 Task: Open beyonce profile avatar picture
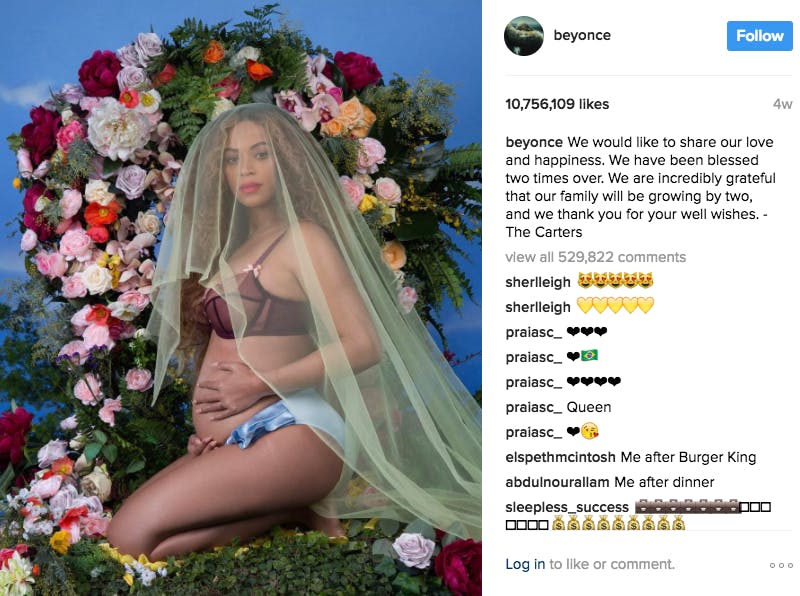[x=523, y=36]
